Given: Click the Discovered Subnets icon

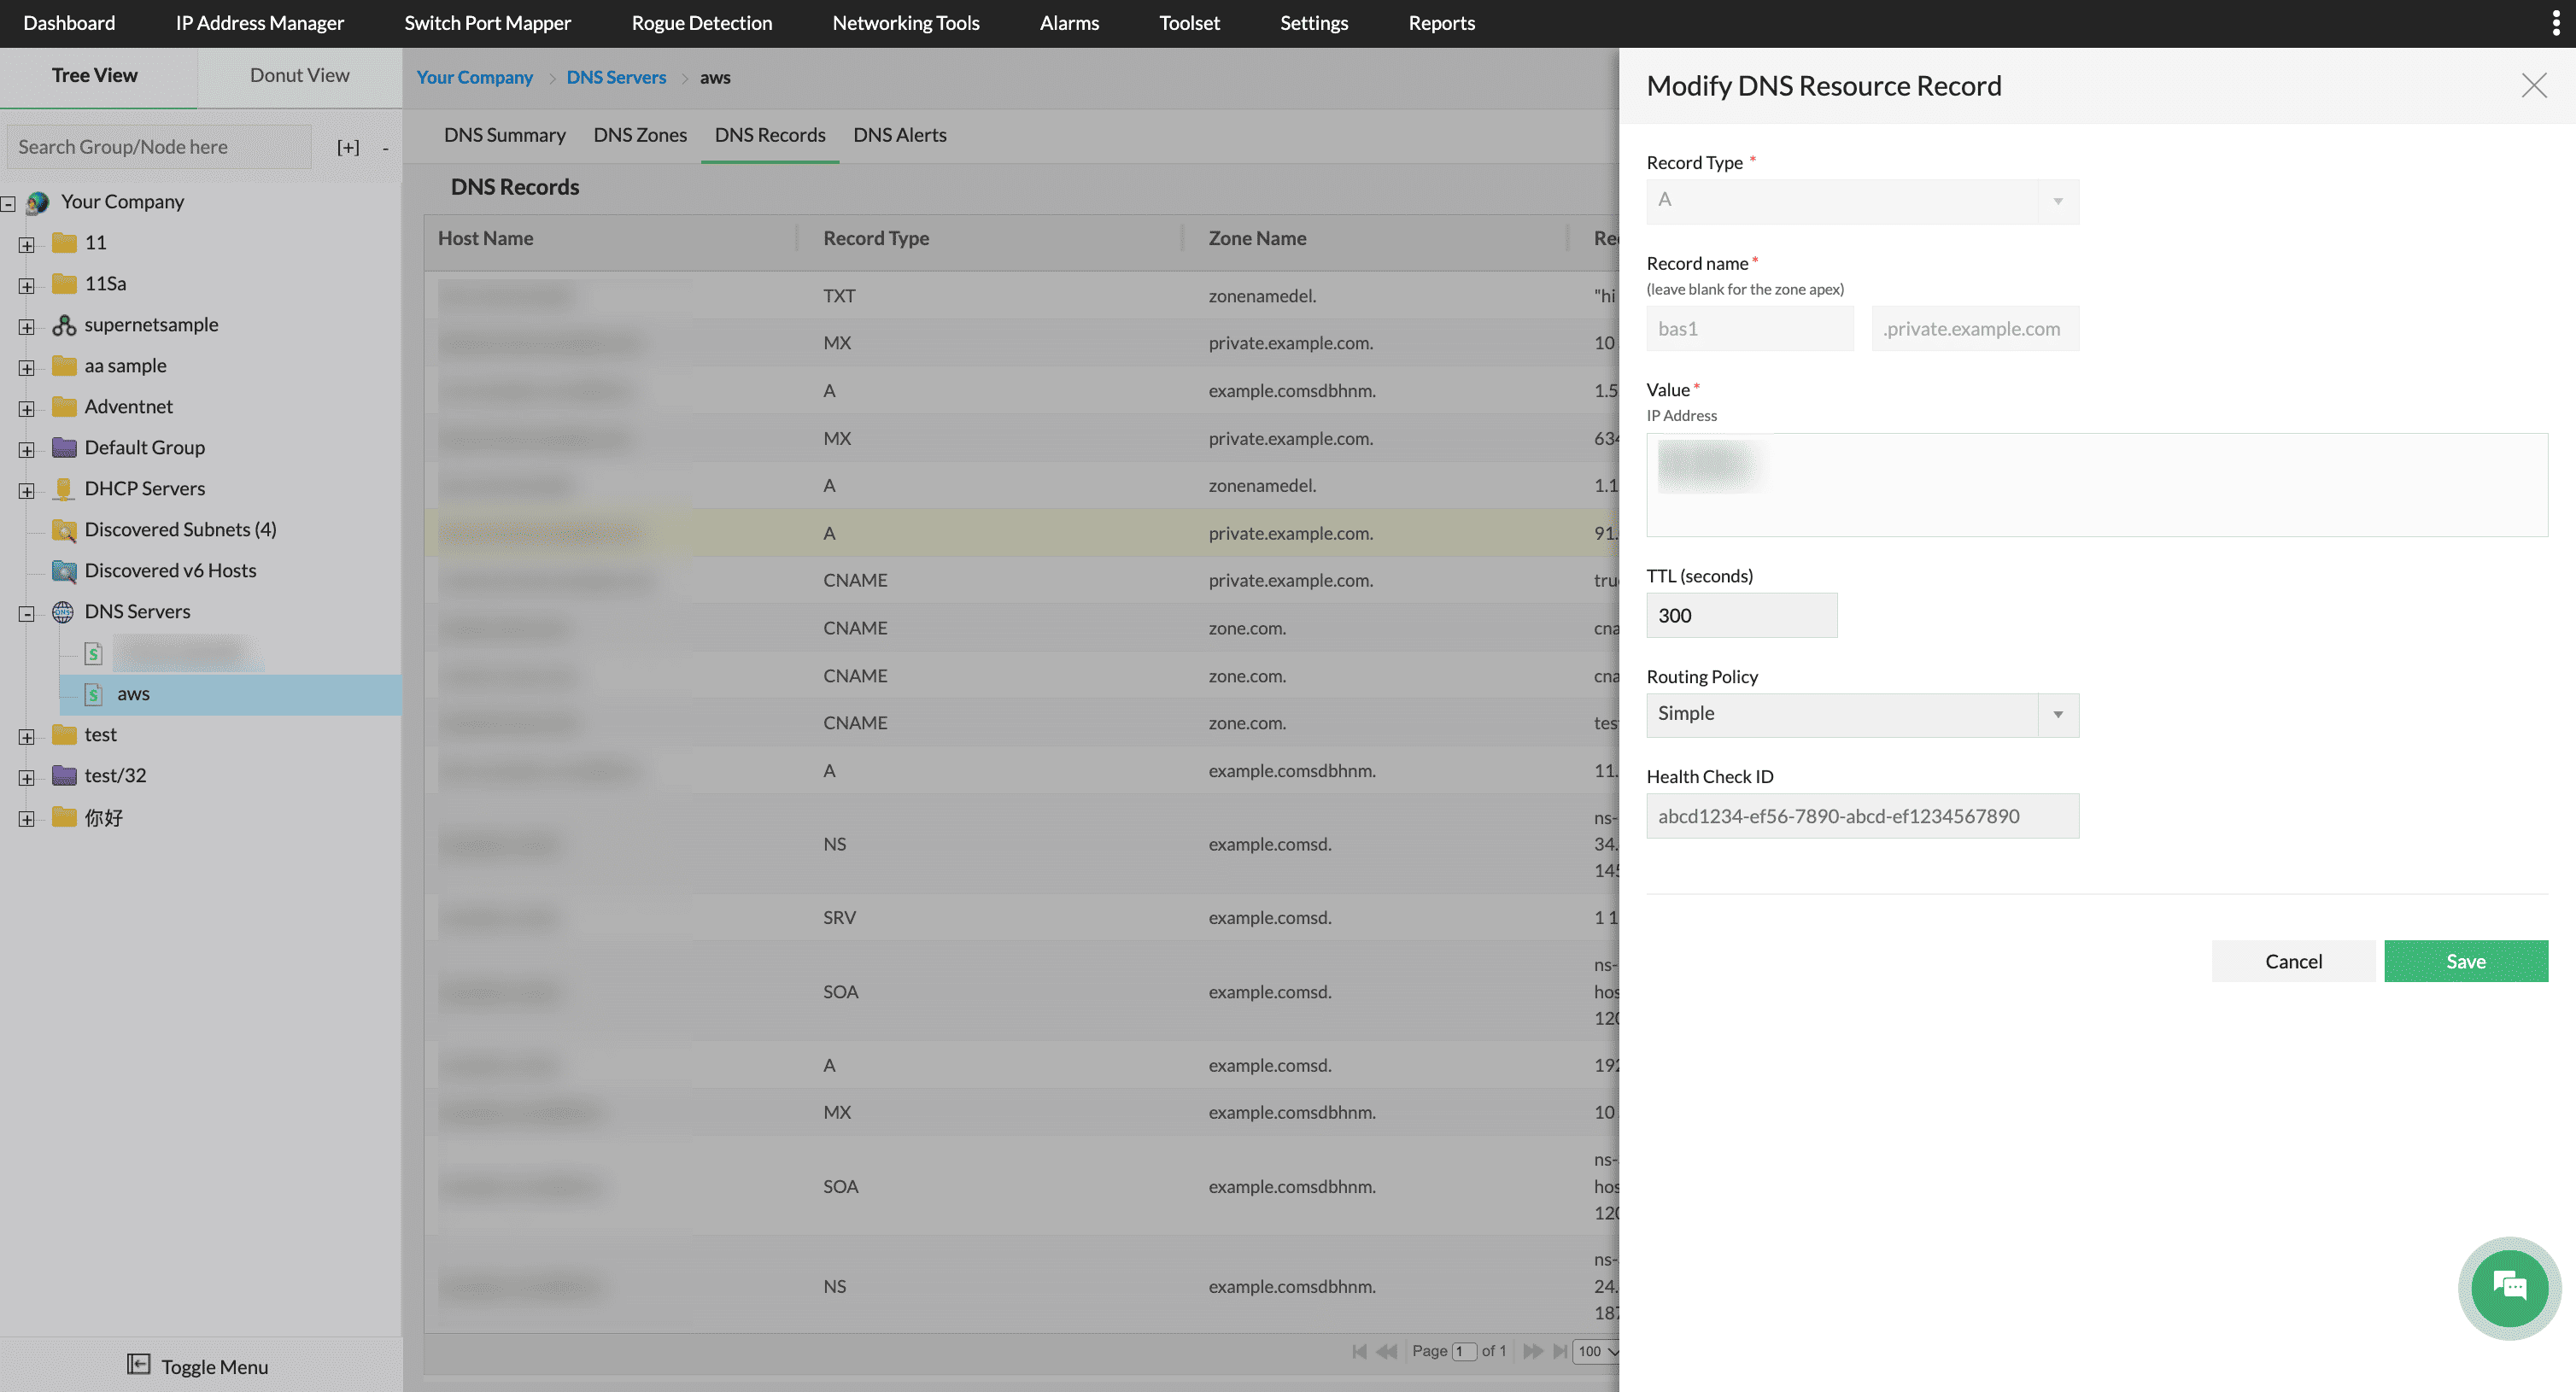Looking at the screenshot, I should pos(64,530).
